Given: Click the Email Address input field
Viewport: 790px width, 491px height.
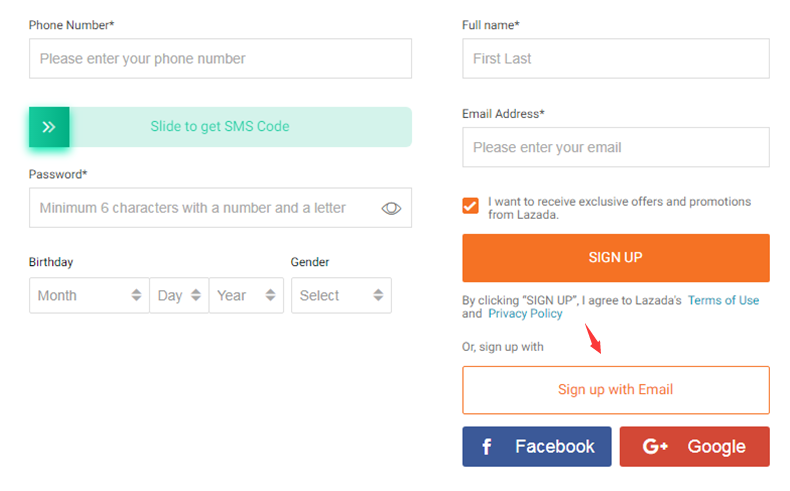Looking at the screenshot, I should (615, 147).
